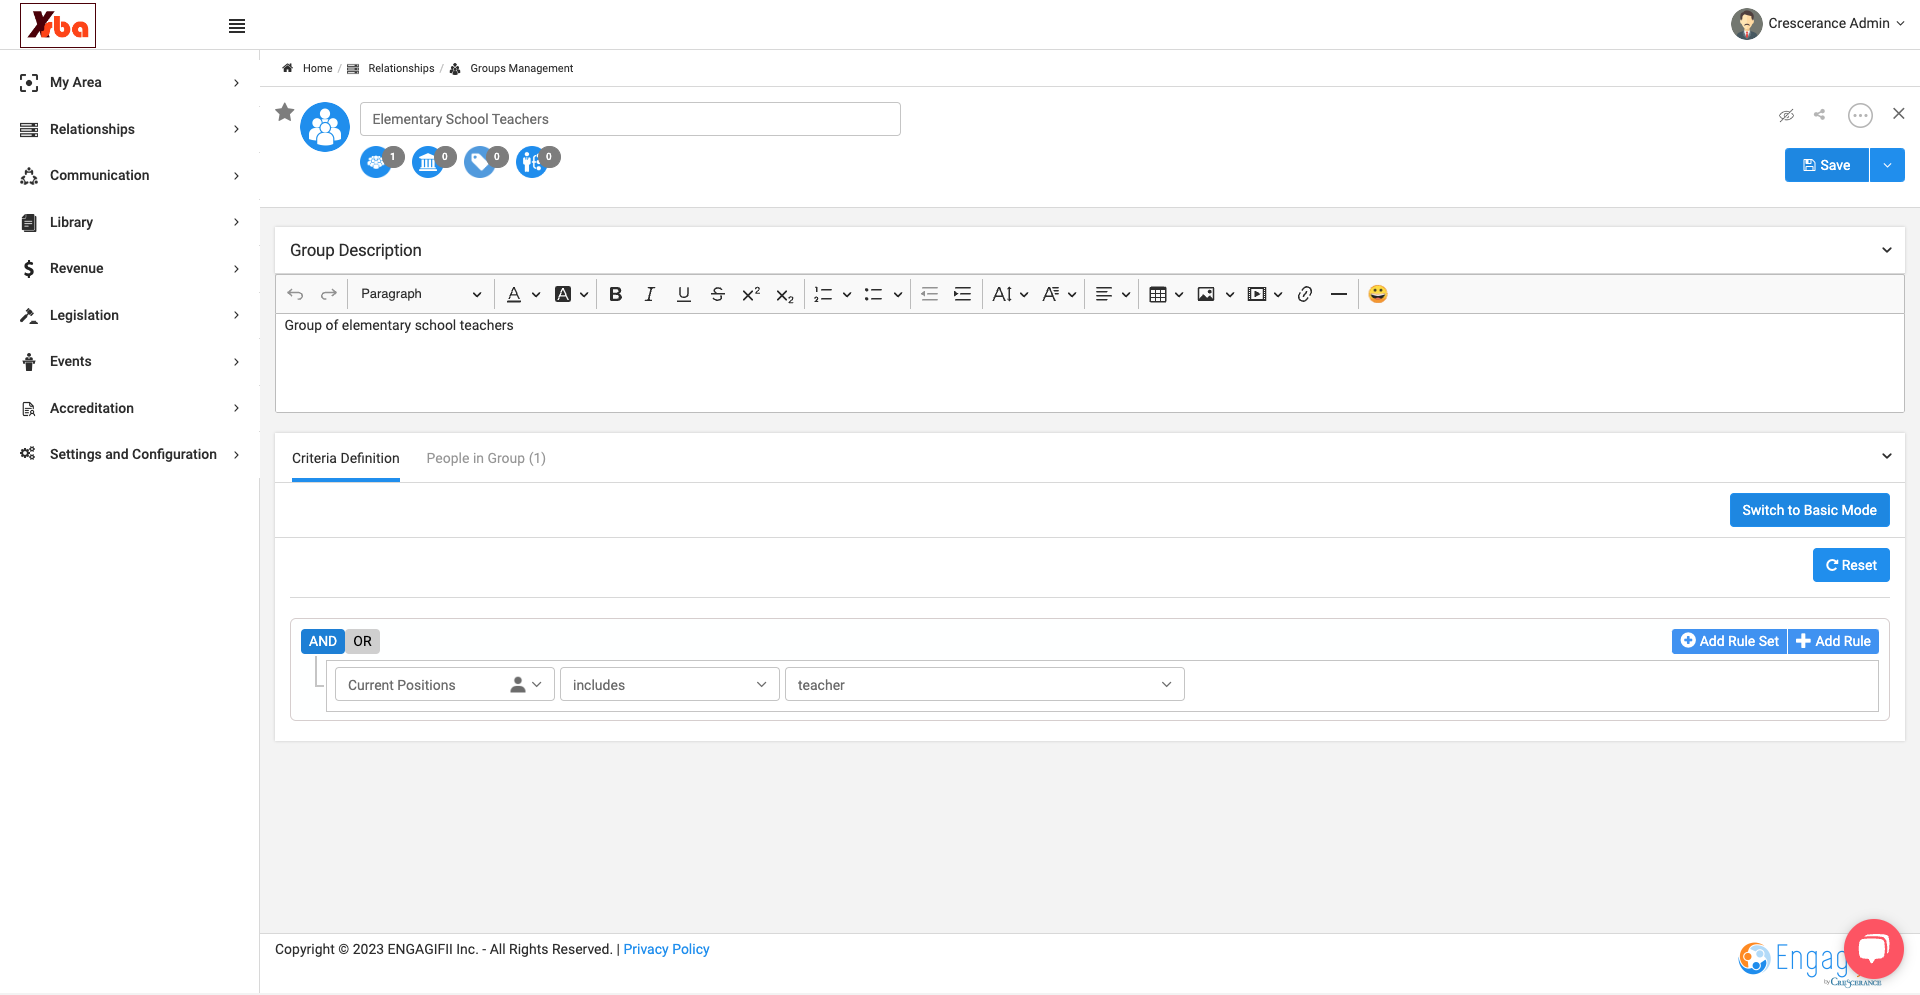The width and height of the screenshot is (1920, 995).
Task: Toggle bold formatting in the editor
Action: [616, 294]
